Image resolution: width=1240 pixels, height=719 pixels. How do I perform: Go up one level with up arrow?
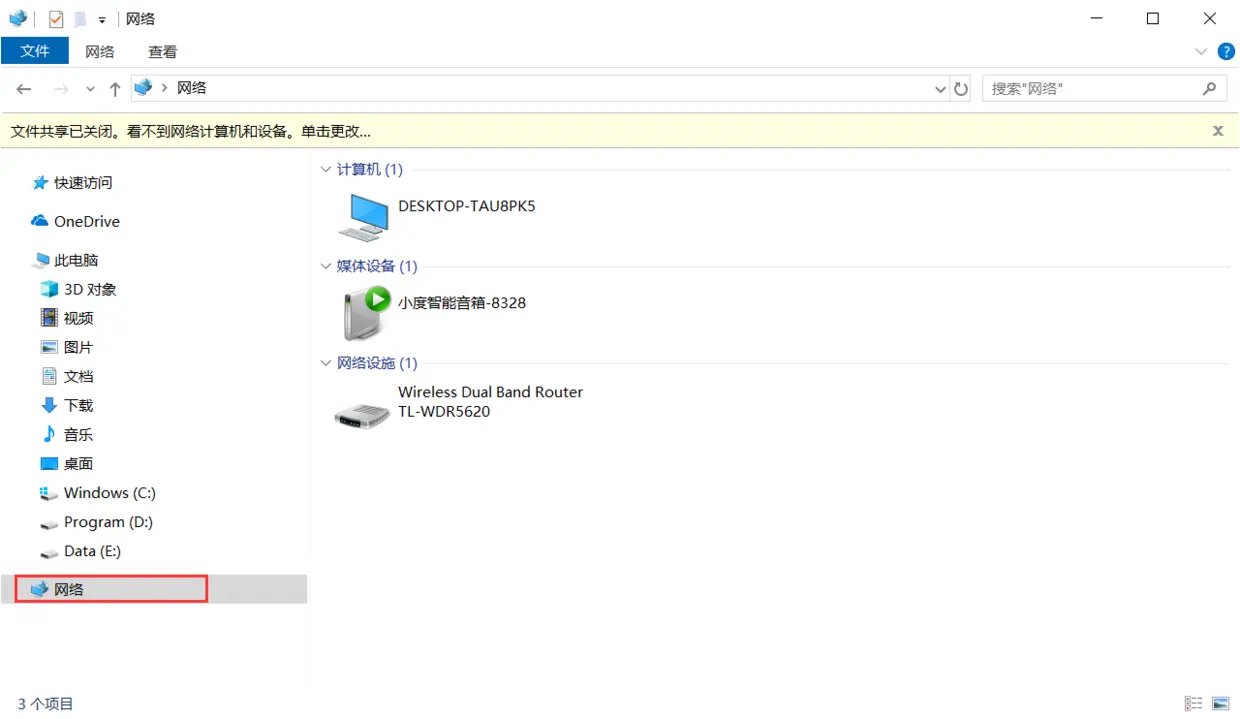click(x=115, y=89)
